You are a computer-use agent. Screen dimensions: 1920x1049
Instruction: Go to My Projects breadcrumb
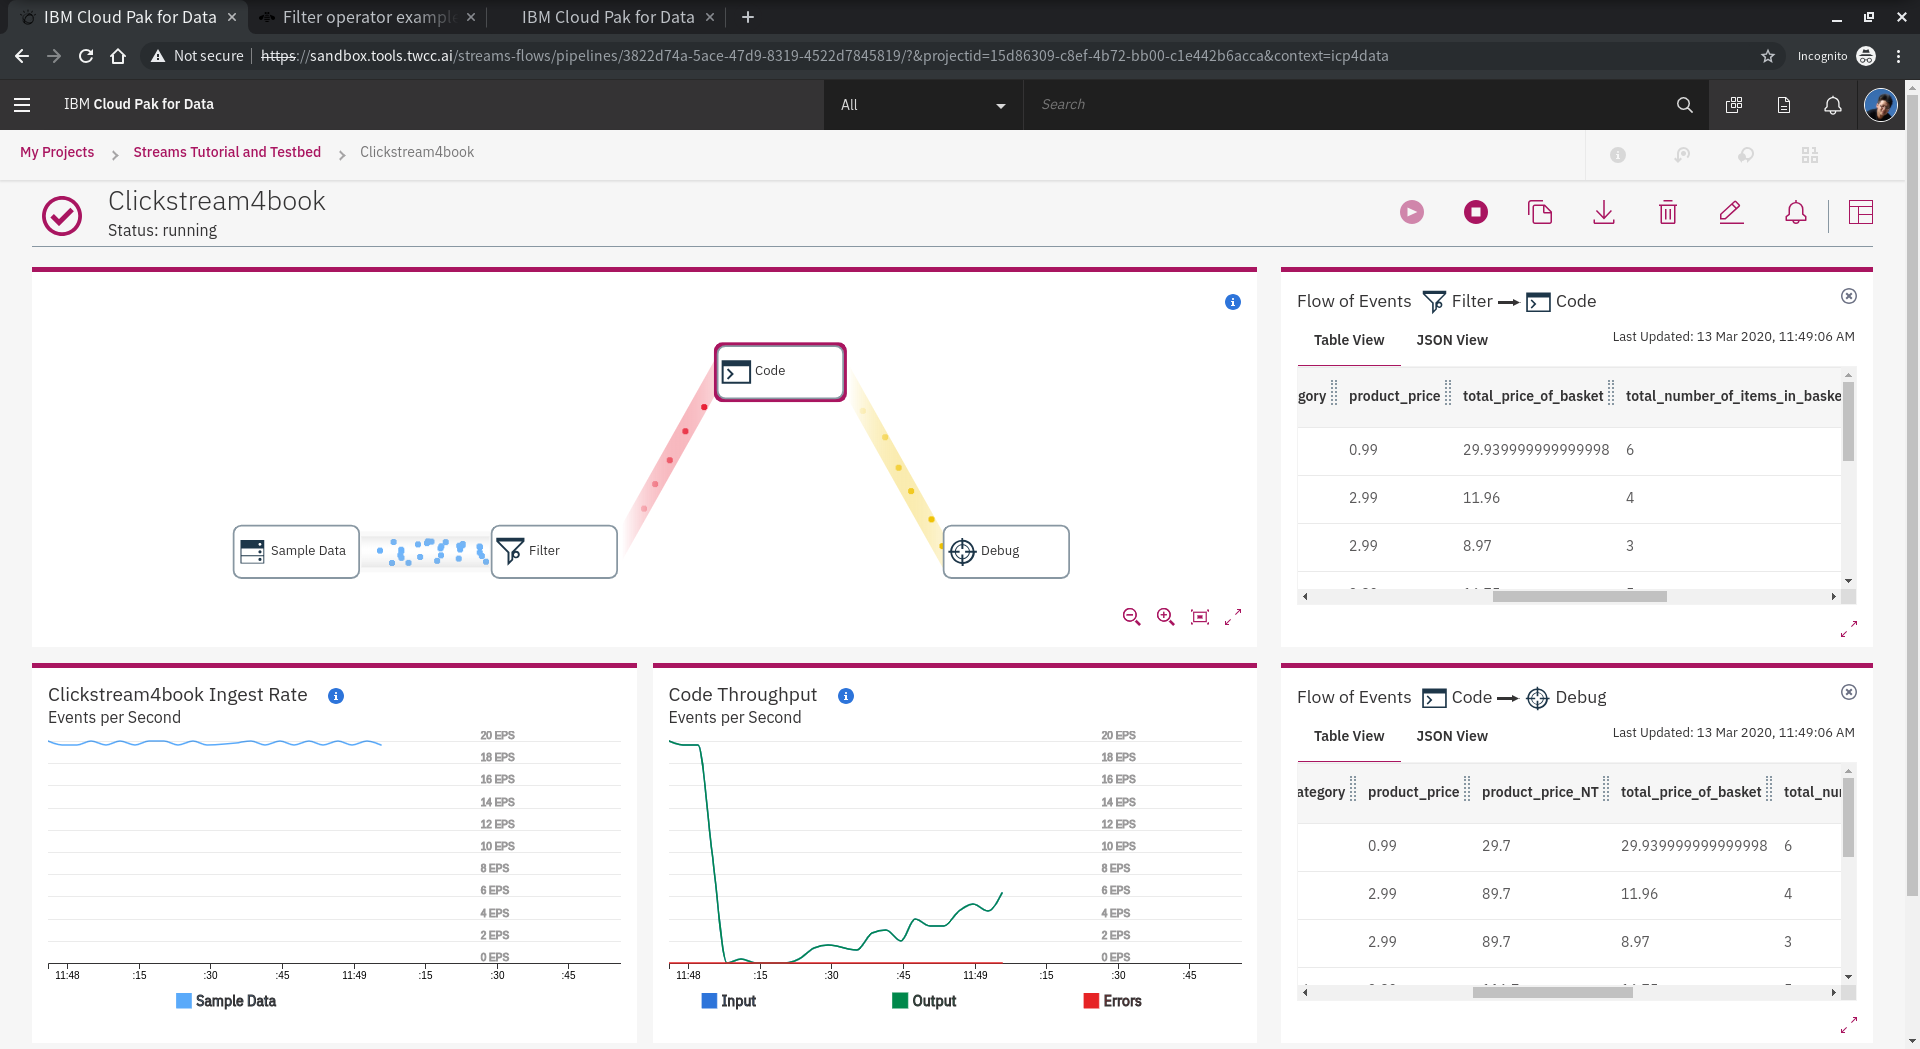(x=57, y=152)
